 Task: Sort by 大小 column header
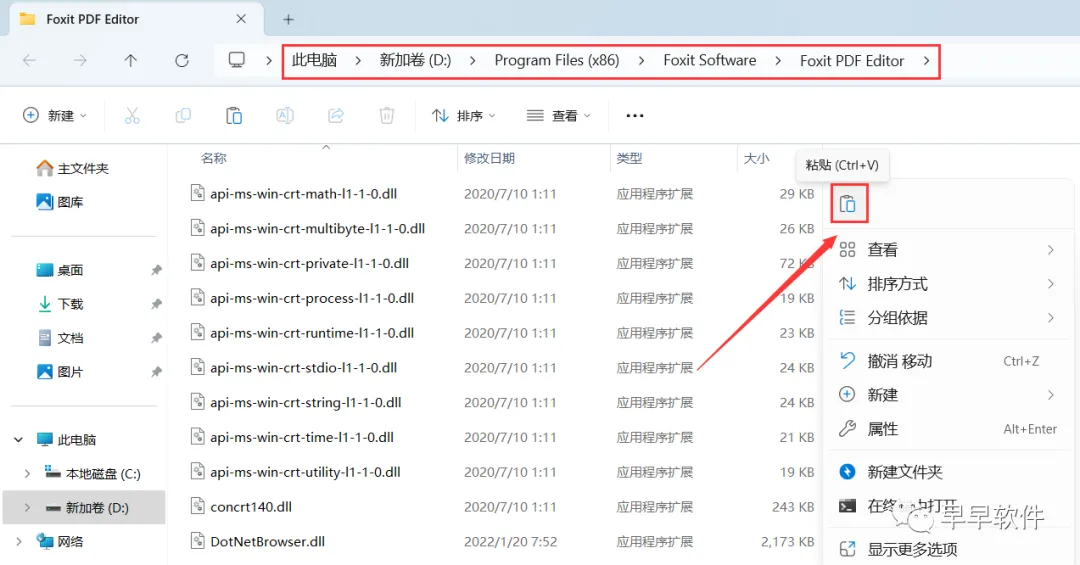pos(756,158)
